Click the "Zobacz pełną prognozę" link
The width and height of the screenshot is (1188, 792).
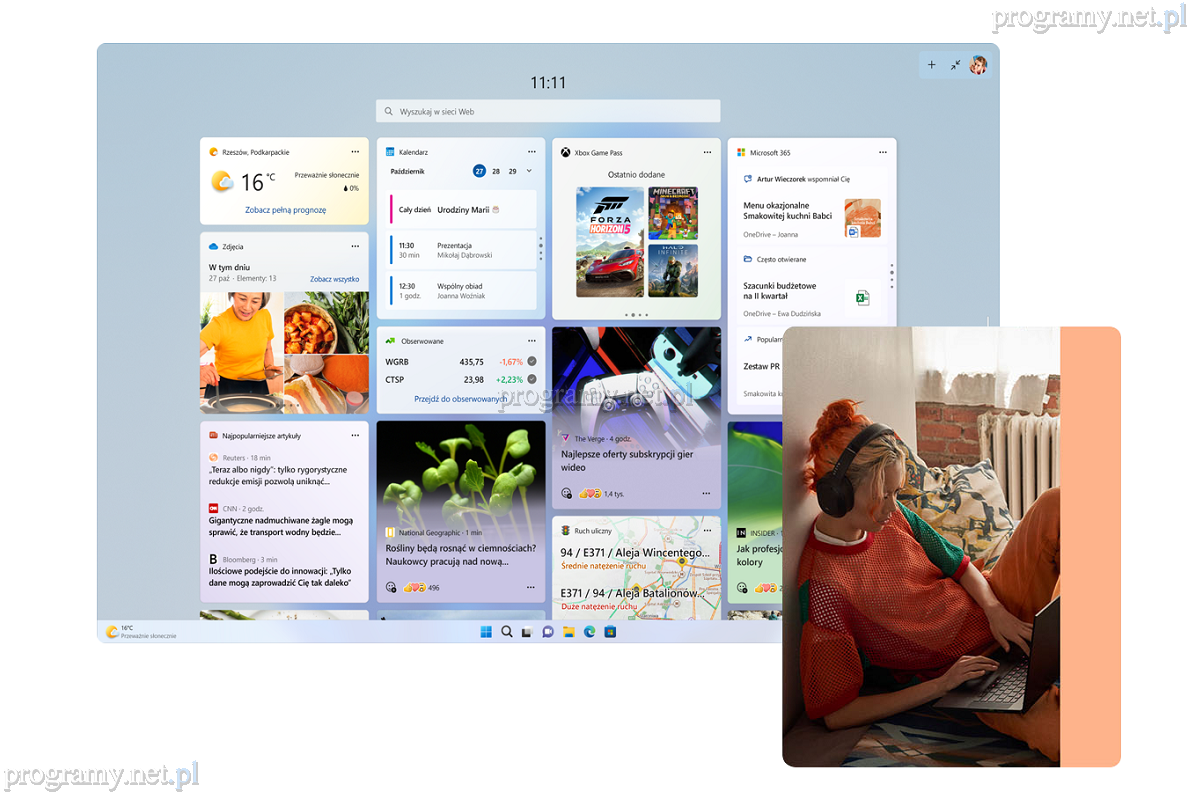pyautogui.click(x=285, y=210)
